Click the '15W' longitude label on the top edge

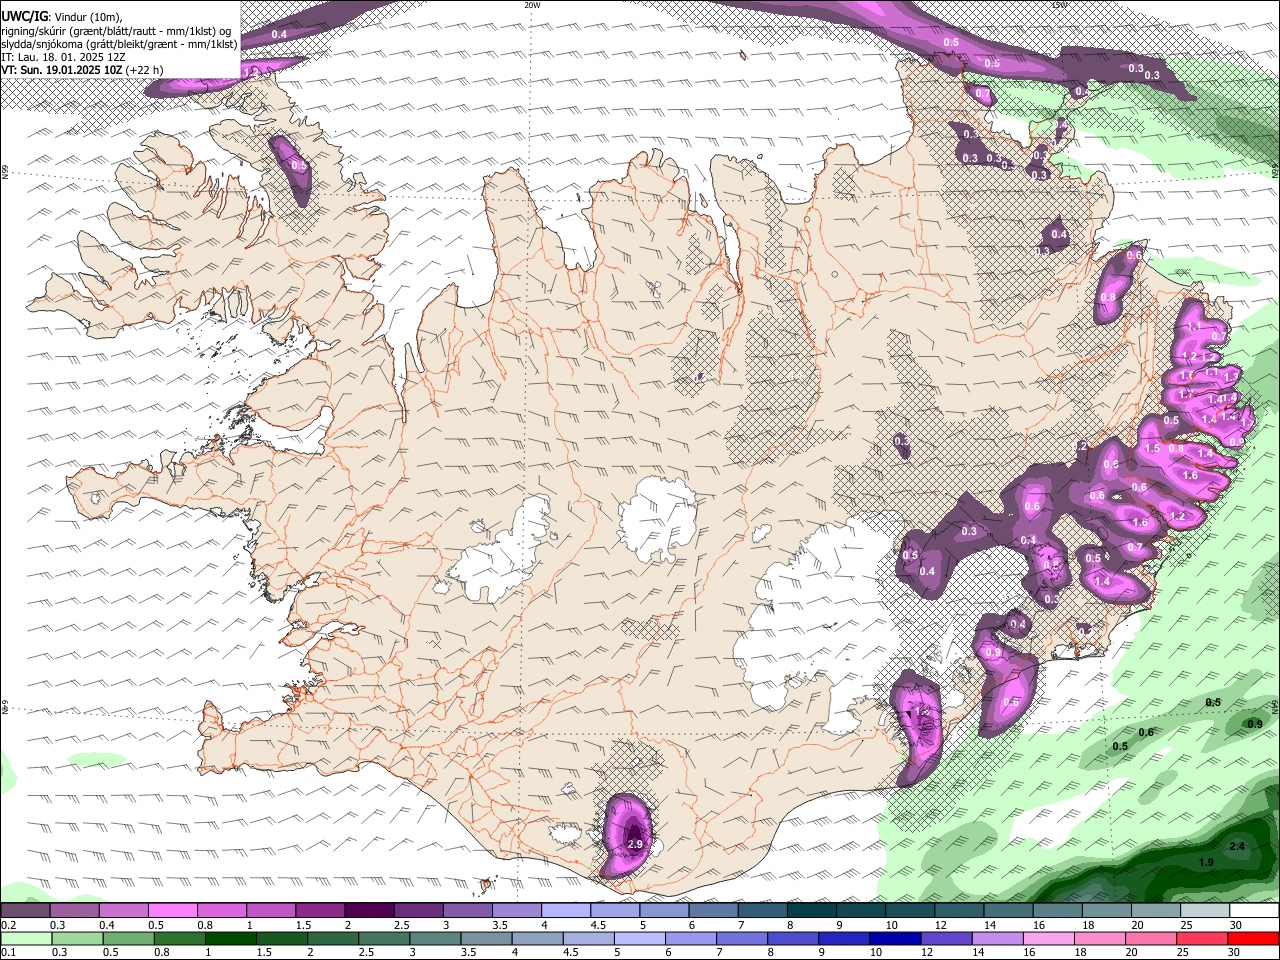[1059, 5]
